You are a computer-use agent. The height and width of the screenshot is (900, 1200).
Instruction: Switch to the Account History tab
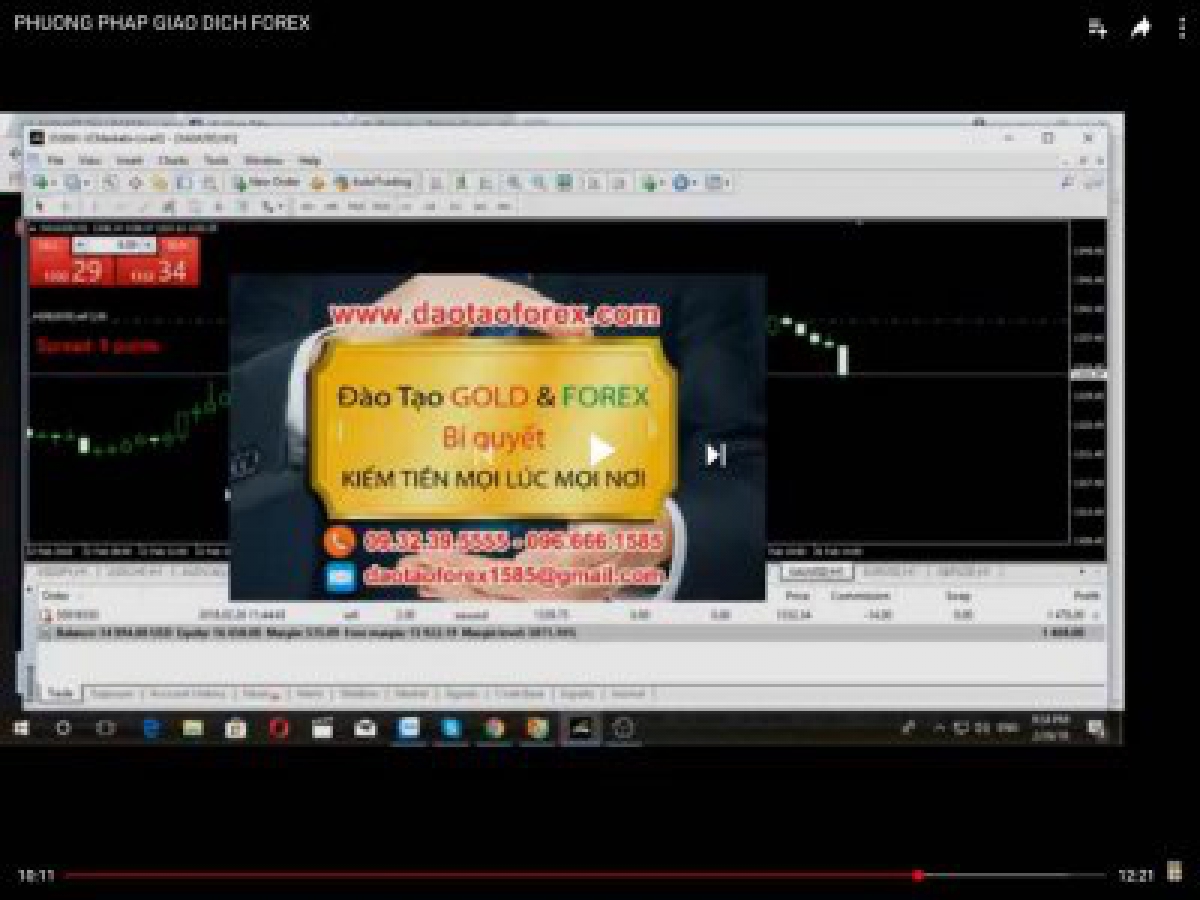(x=189, y=693)
